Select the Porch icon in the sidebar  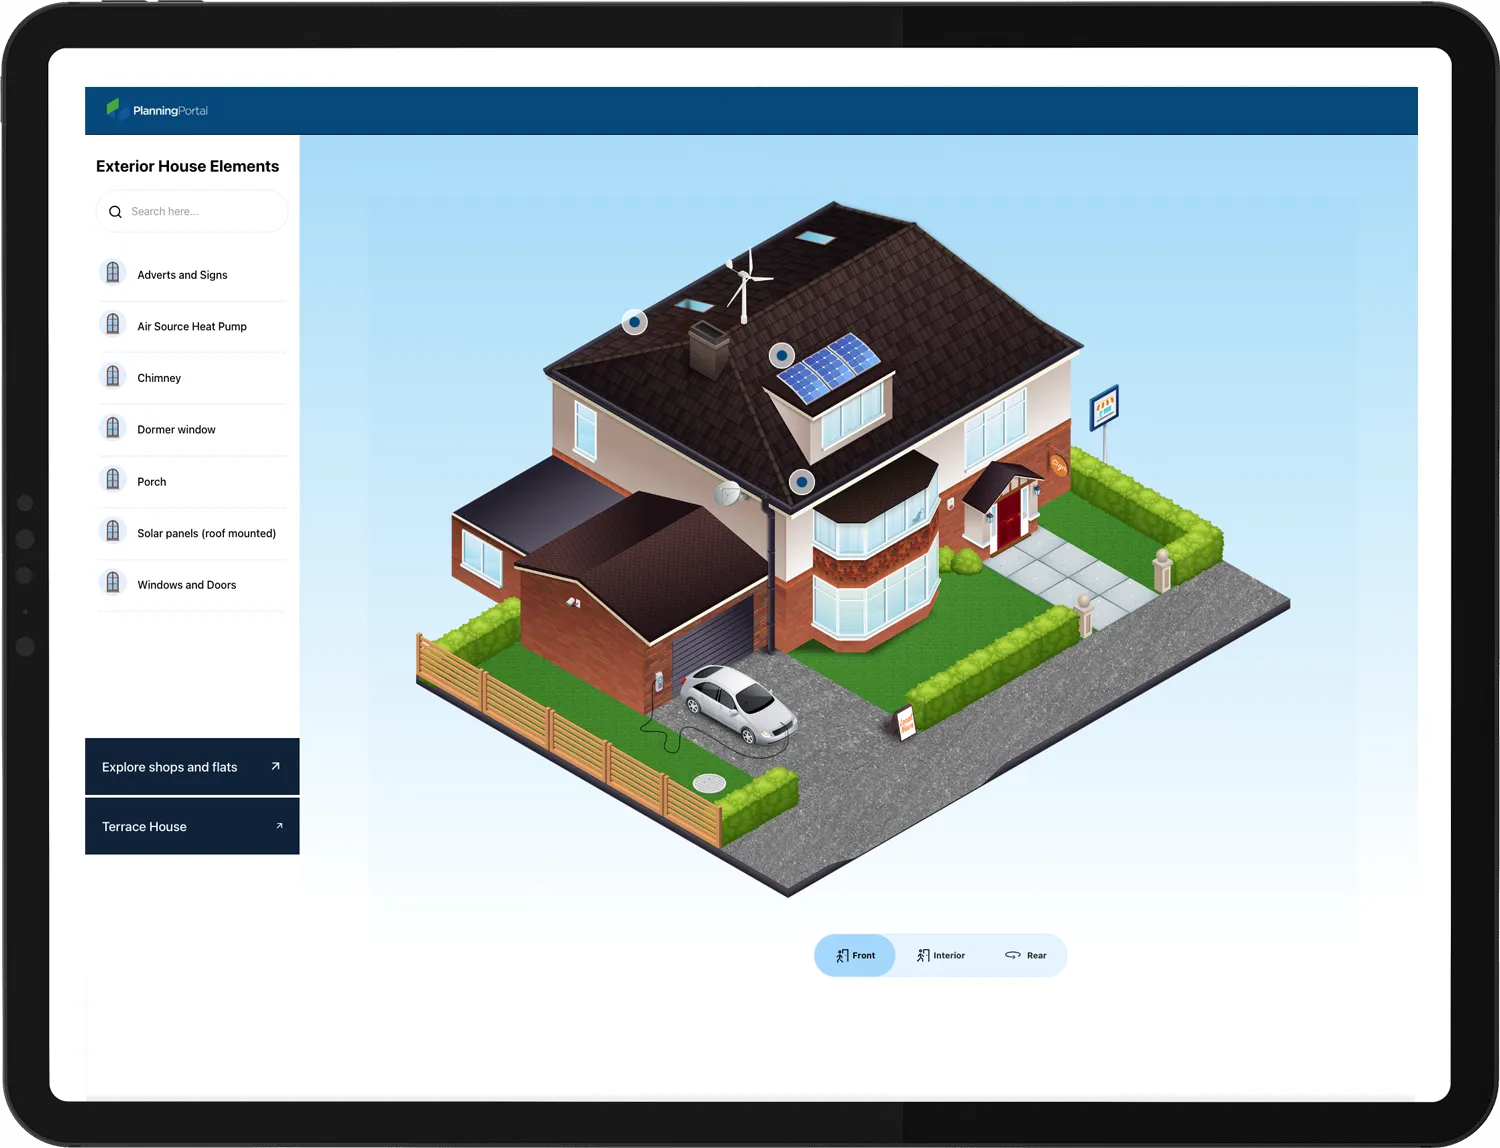(x=112, y=479)
